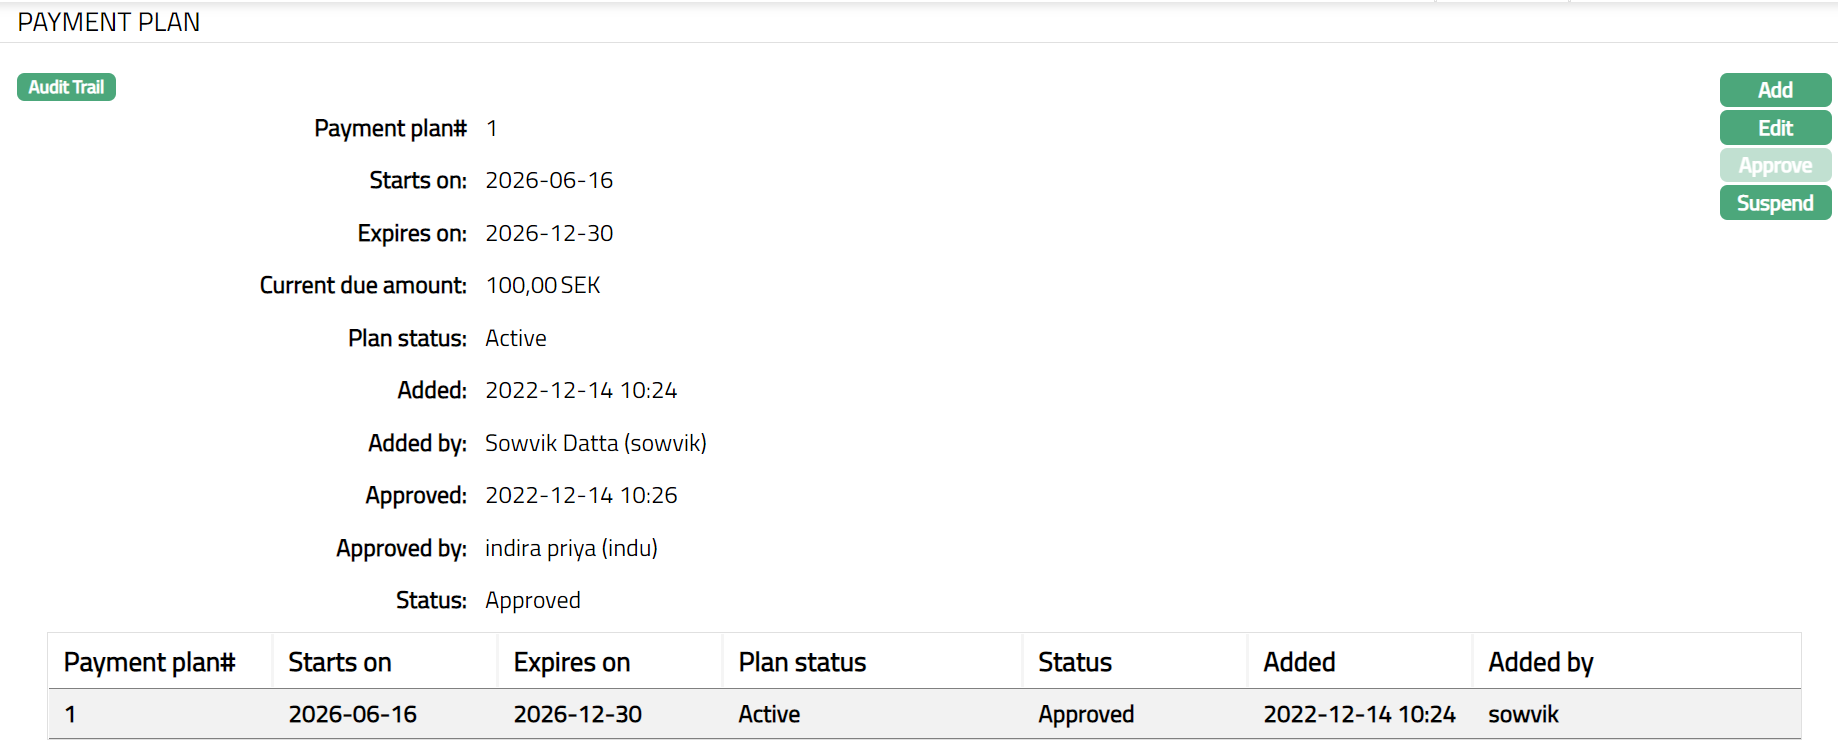Select payment plan number 1 table row cell
The image size is (1838, 748).
71,714
